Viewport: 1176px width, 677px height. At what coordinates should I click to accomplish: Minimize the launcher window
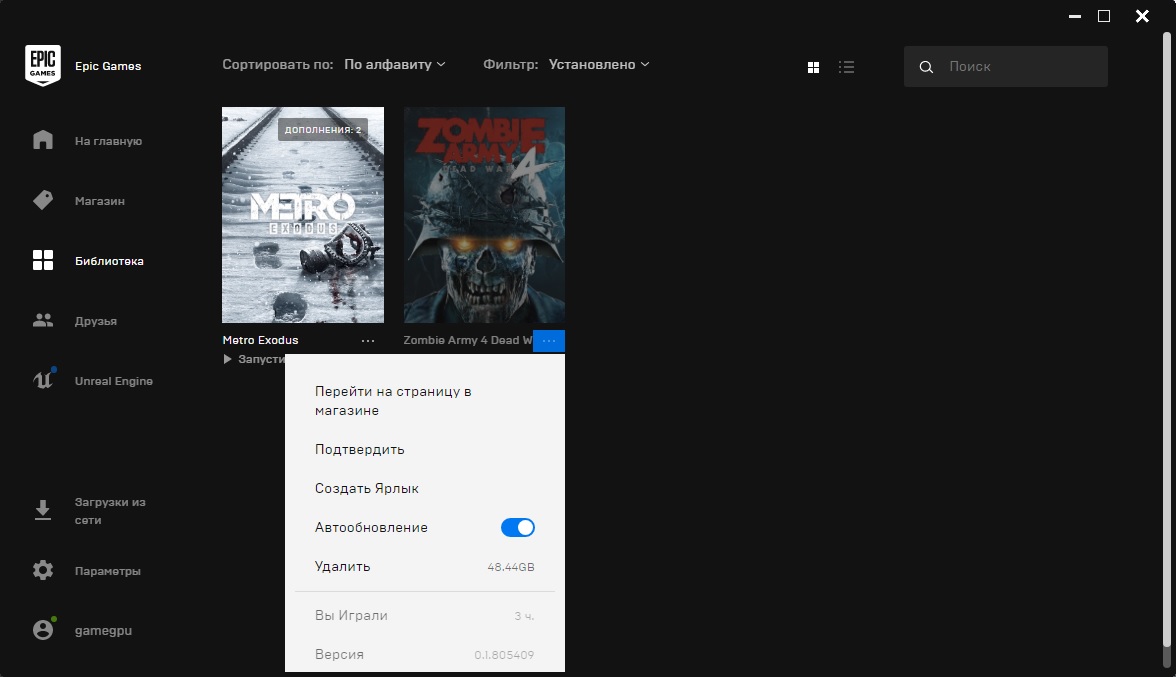1075,16
